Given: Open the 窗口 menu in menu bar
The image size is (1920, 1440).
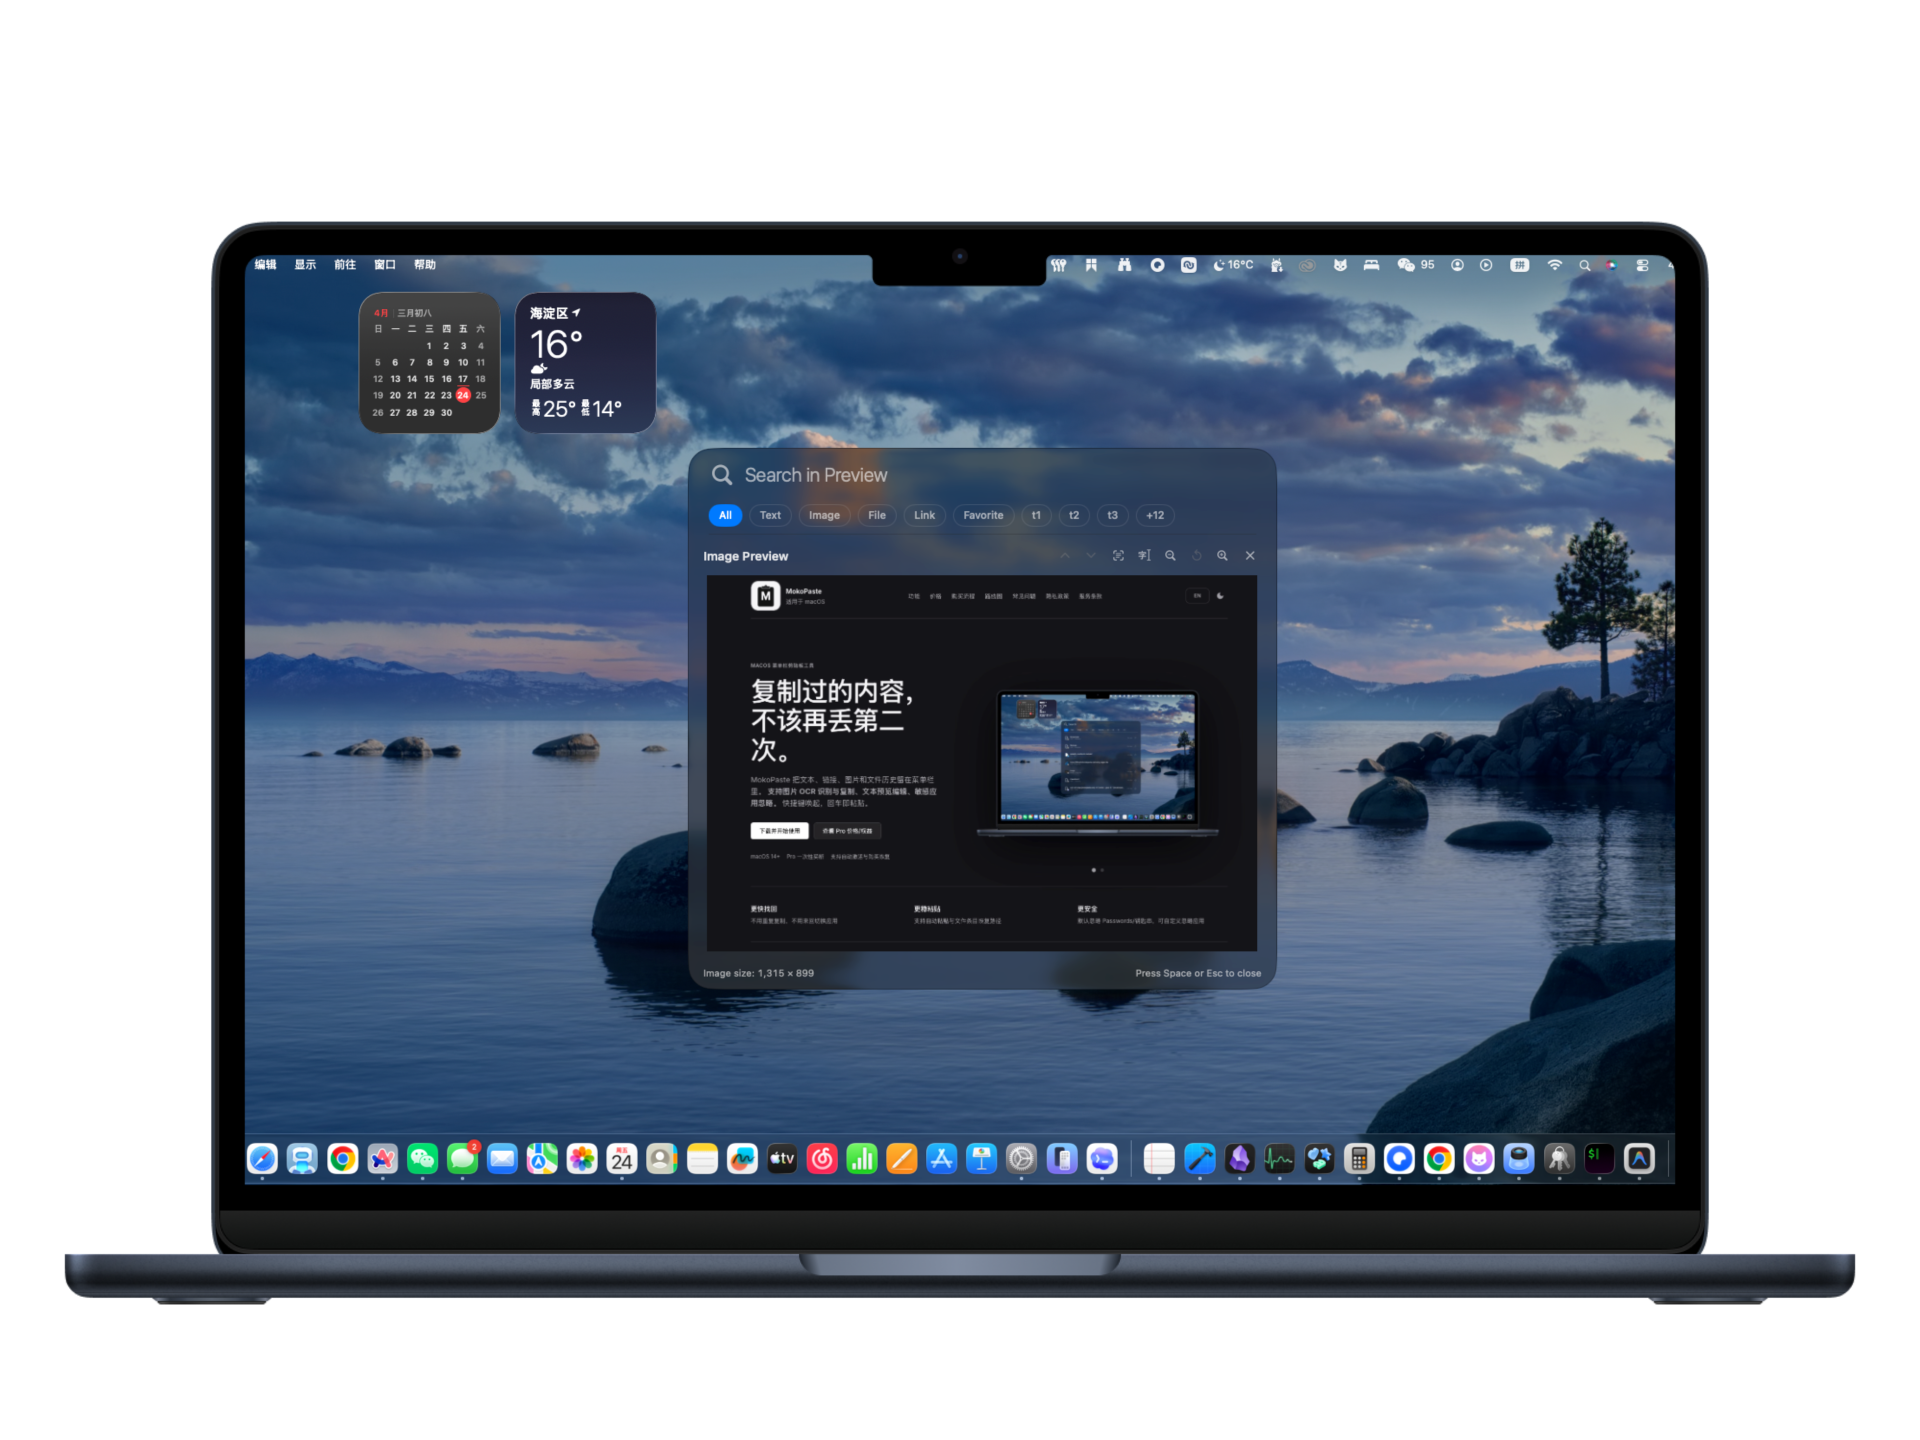Looking at the screenshot, I should click(x=385, y=265).
